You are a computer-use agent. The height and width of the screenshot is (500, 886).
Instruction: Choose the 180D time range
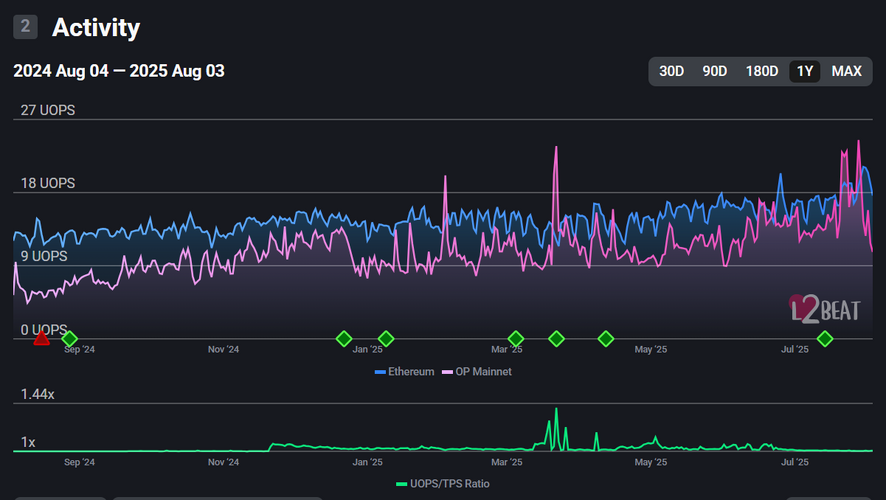[x=762, y=71]
